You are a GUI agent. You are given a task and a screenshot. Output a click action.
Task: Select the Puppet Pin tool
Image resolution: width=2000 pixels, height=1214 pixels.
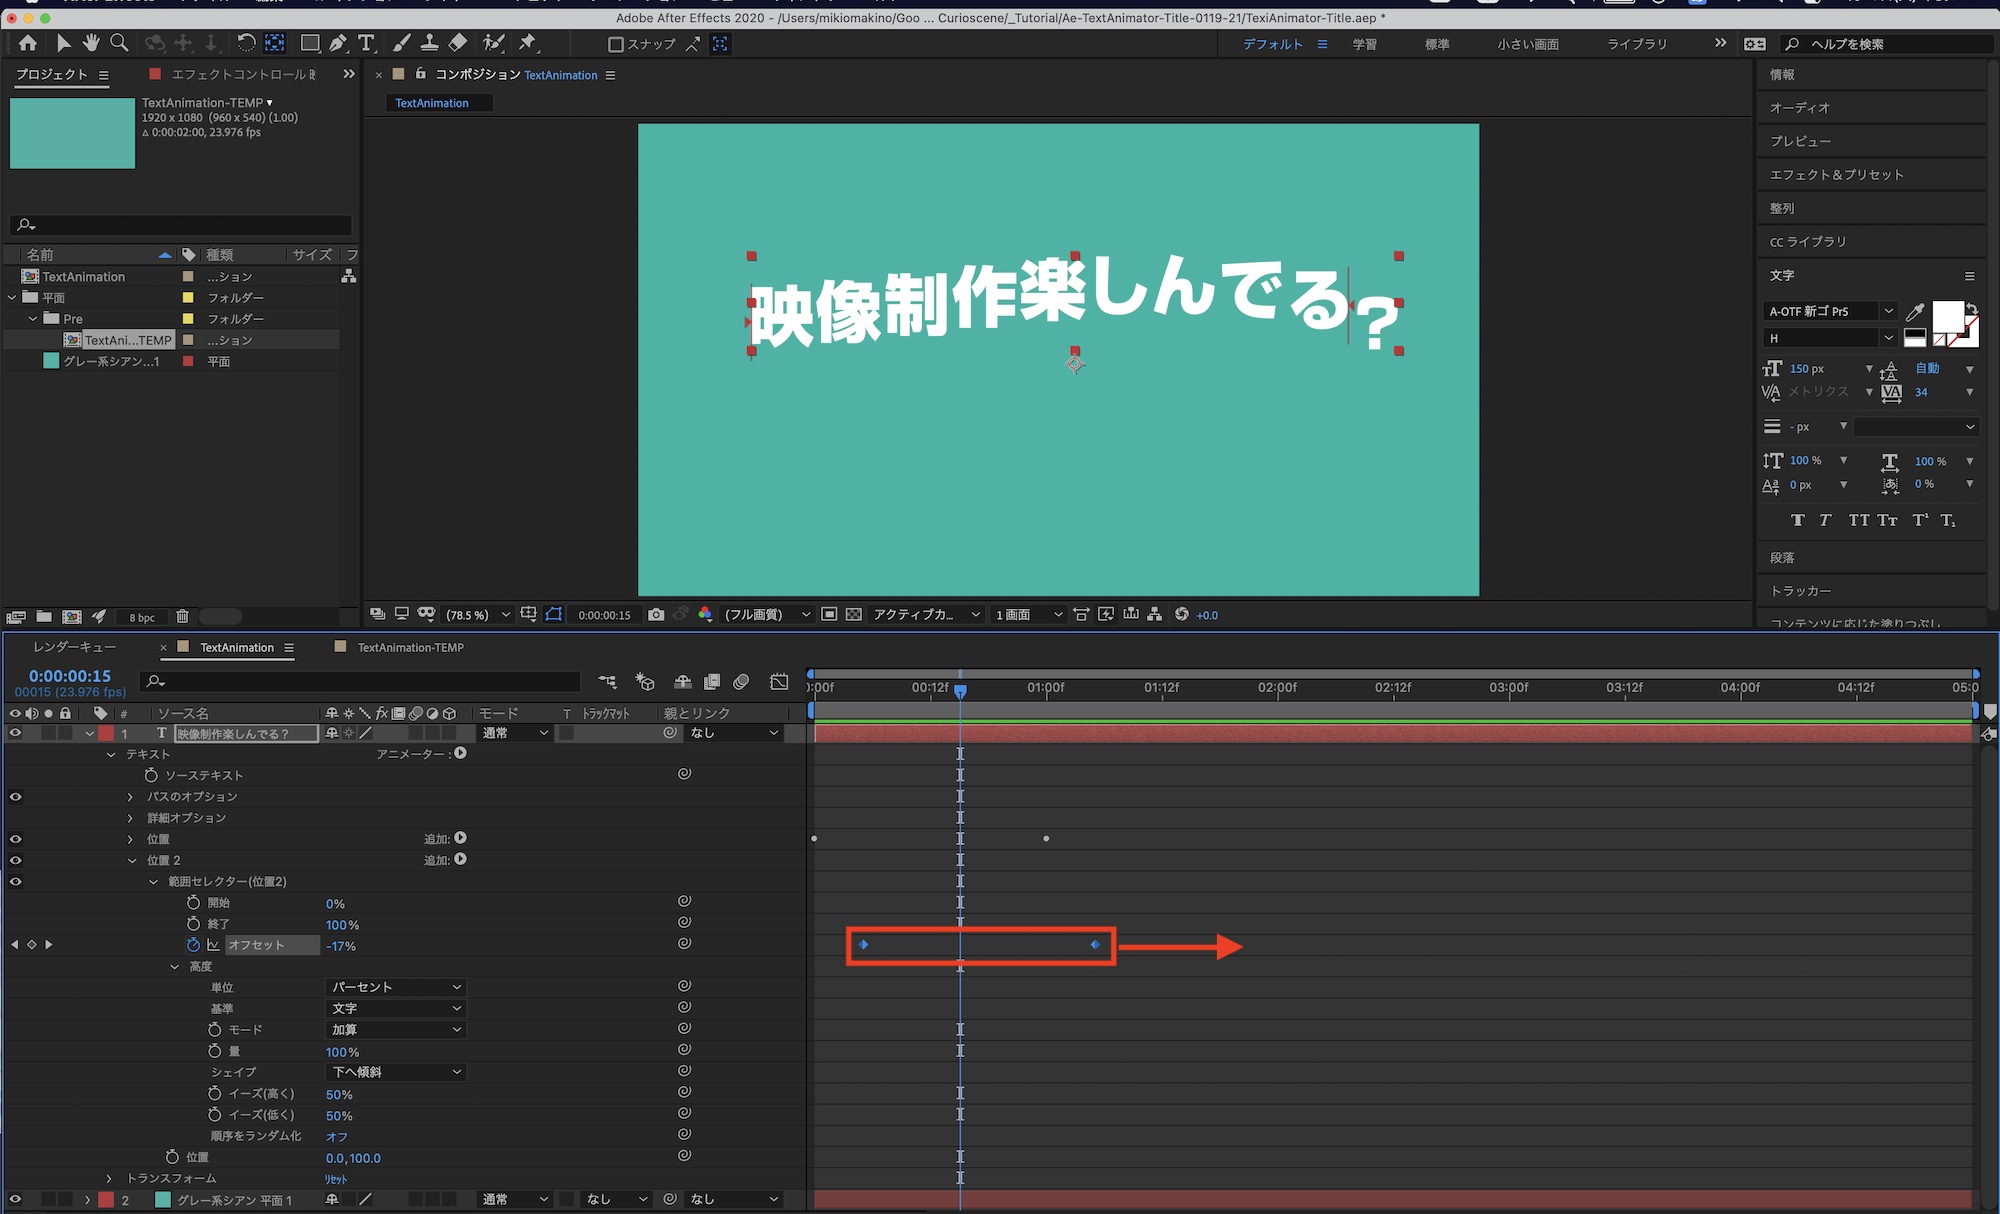click(x=528, y=43)
